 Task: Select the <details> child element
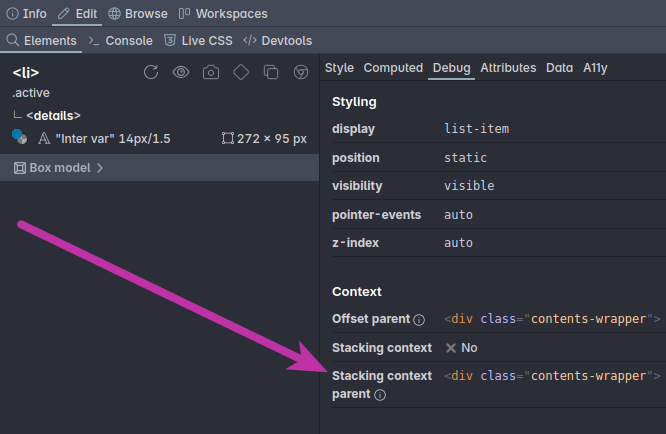pyautogui.click(x=53, y=116)
